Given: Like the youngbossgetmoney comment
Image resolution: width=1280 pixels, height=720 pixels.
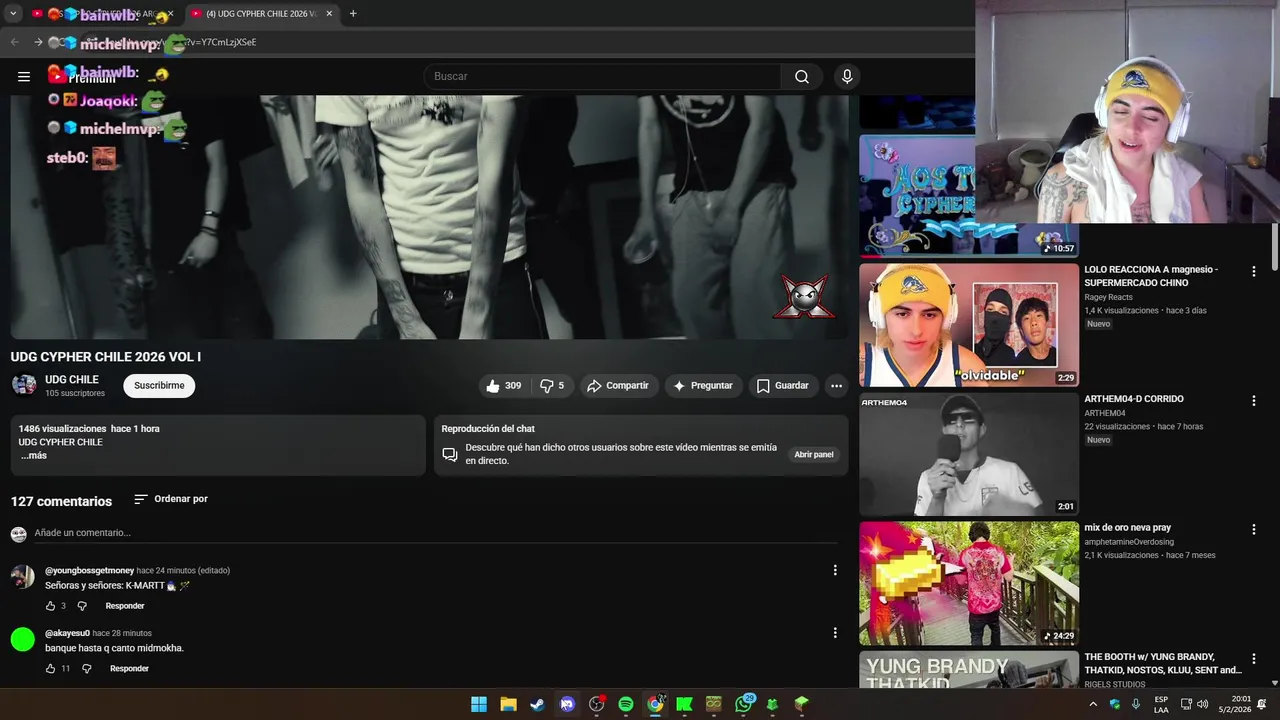Looking at the screenshot, I should coord(50,606).
